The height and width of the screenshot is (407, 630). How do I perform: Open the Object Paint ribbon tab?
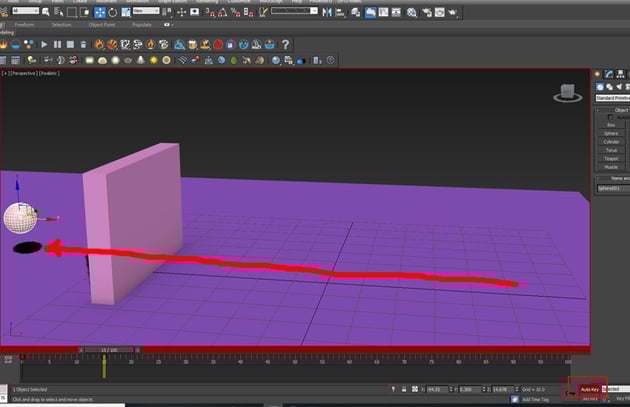[x=101, y=24]
